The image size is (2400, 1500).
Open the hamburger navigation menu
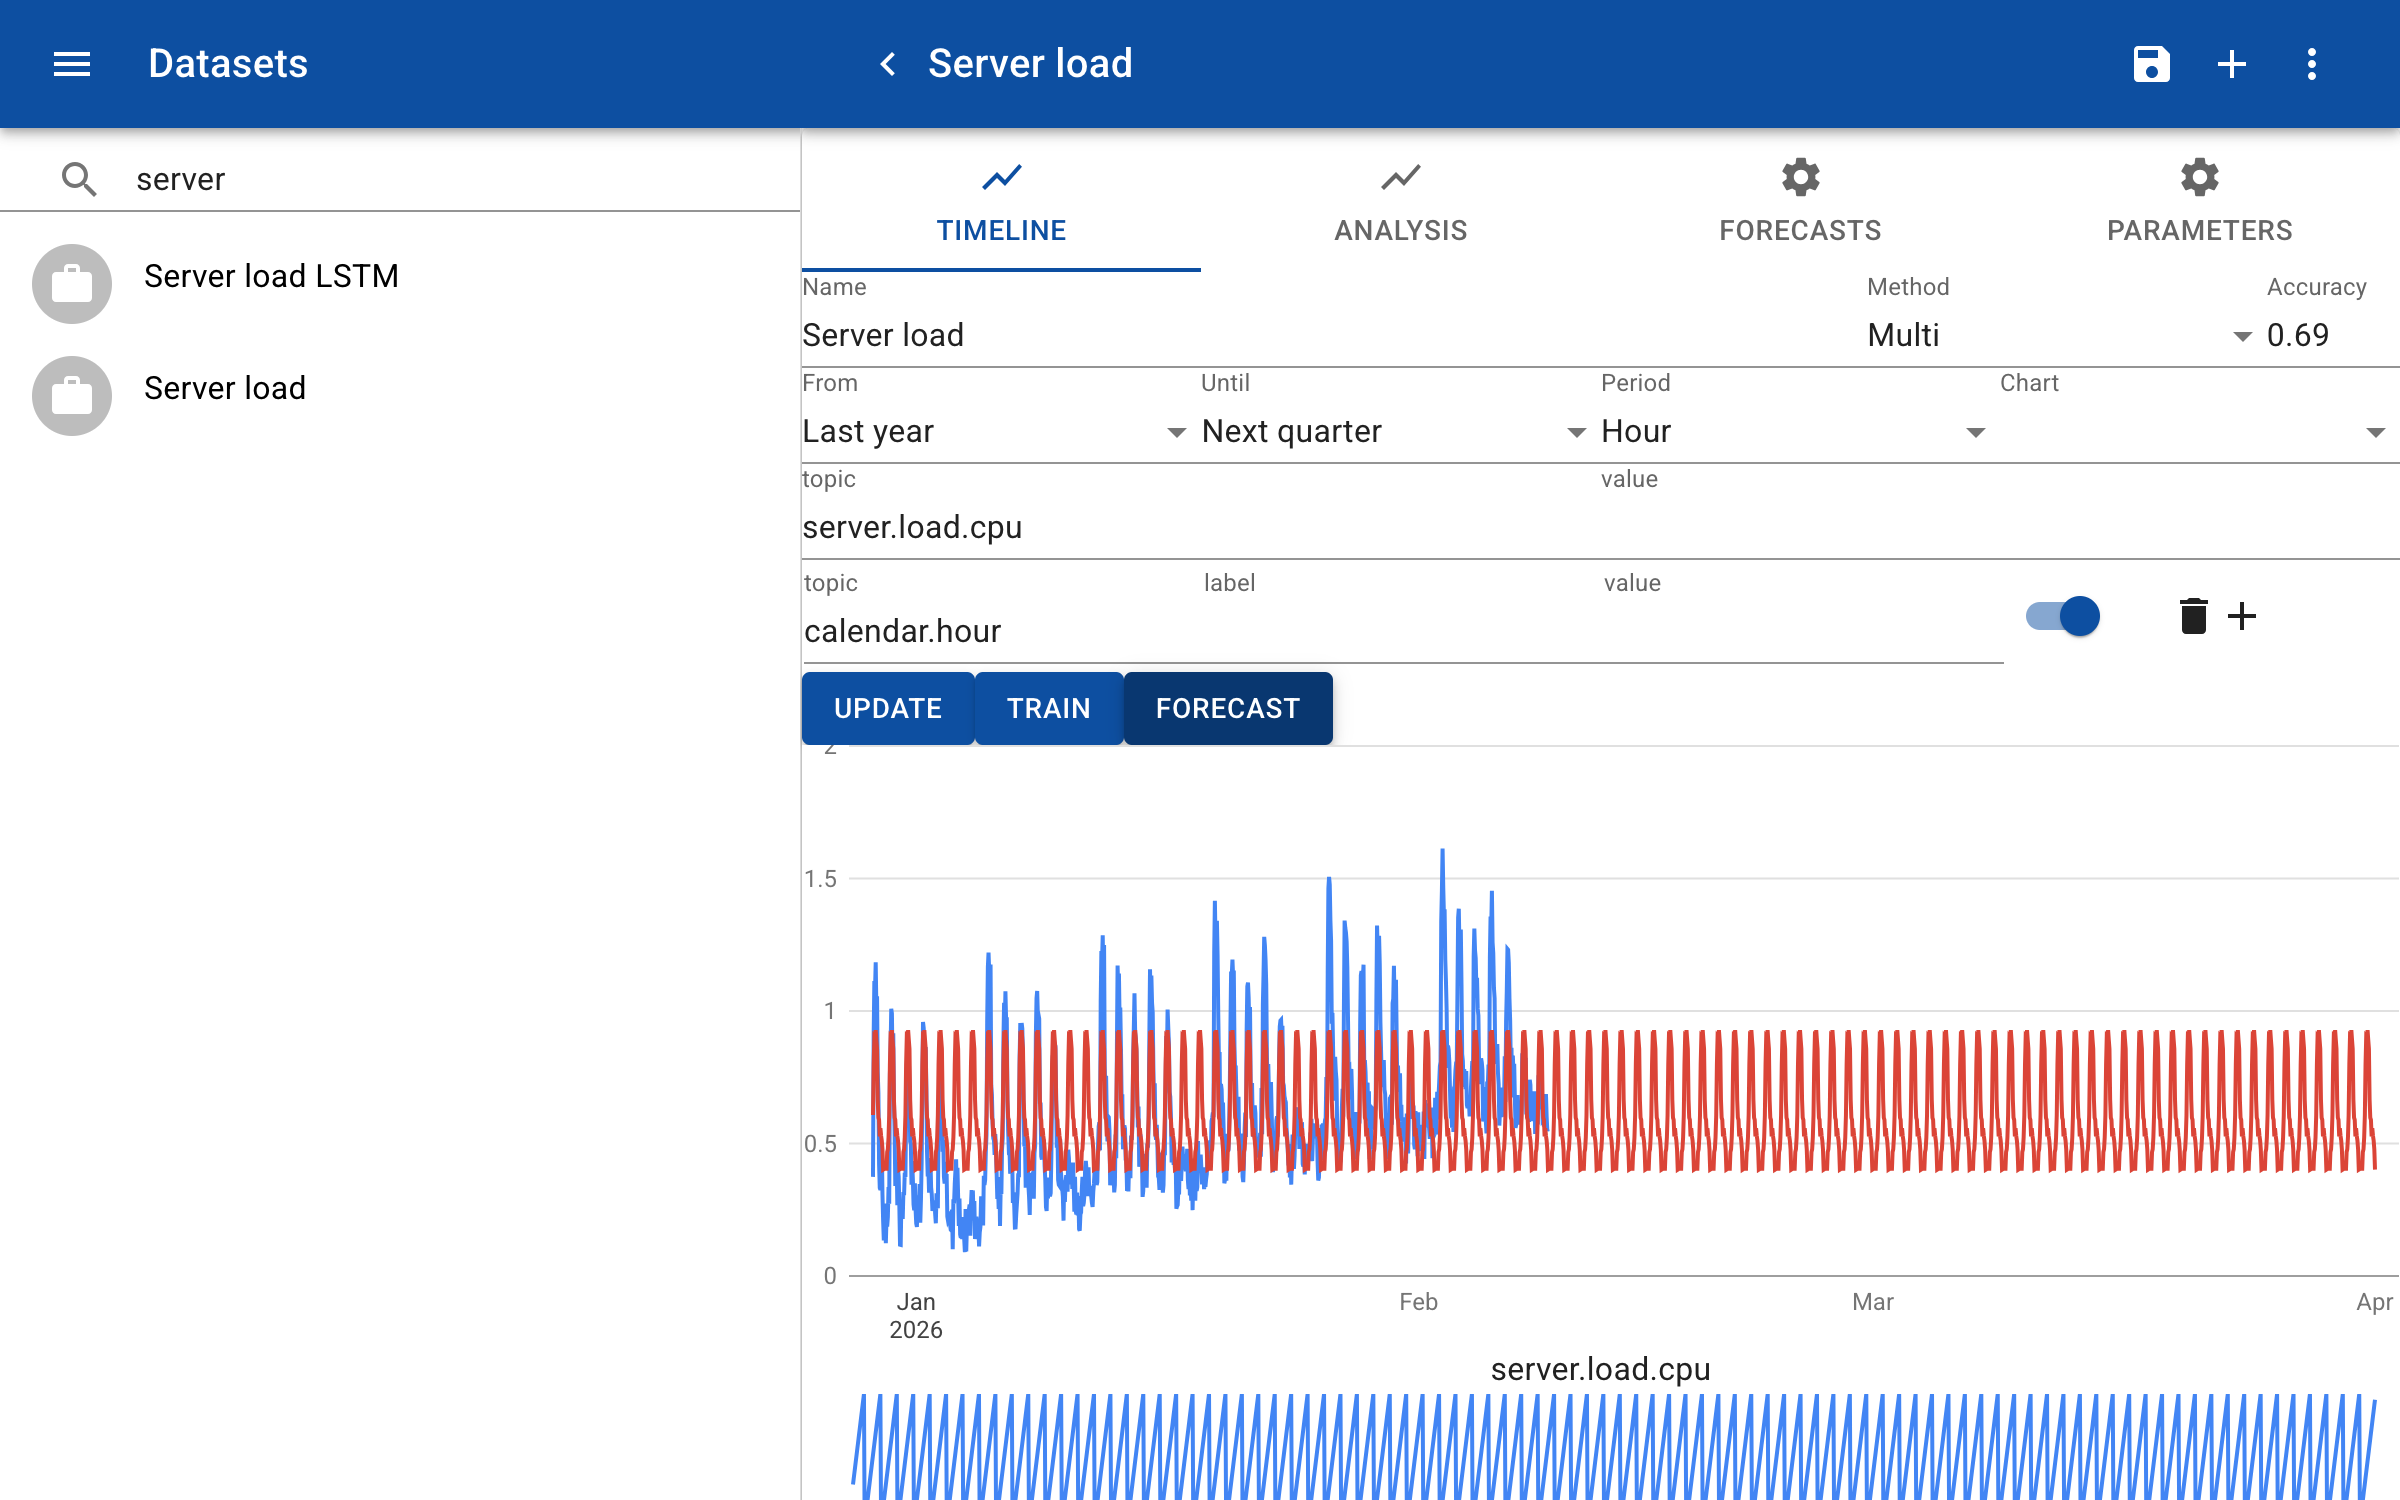point(72,64)
